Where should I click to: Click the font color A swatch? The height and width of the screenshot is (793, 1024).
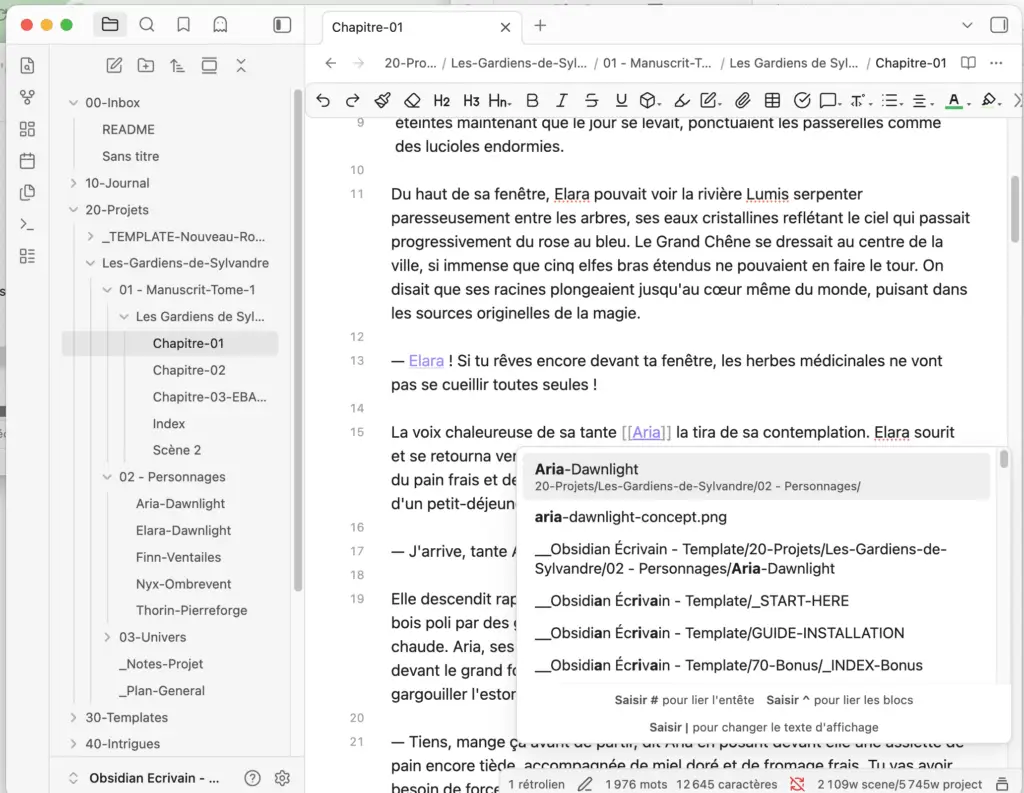point(954,100)
